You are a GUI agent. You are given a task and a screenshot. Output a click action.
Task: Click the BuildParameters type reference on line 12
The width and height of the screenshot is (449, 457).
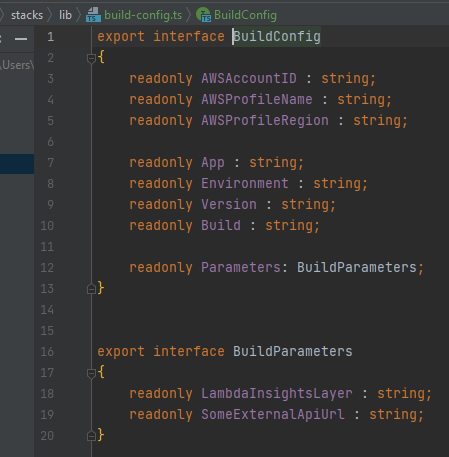tap(357, 267)
